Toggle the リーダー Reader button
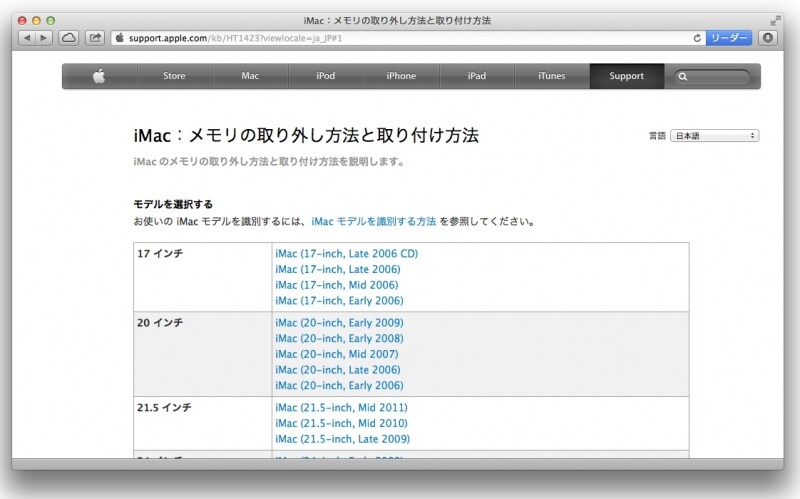 [x=729, y=38]
